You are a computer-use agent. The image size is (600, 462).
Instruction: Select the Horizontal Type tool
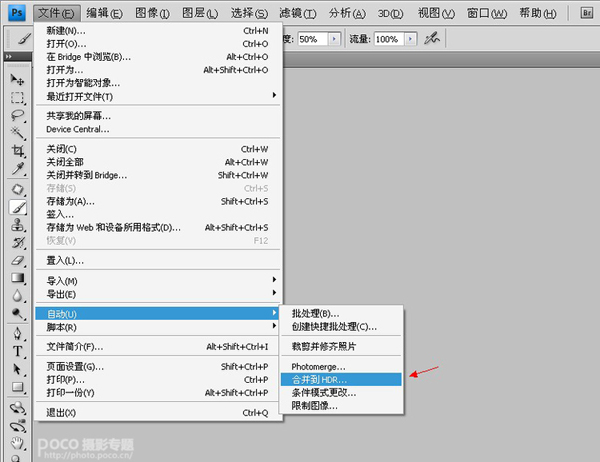click(x=17, y=351)
